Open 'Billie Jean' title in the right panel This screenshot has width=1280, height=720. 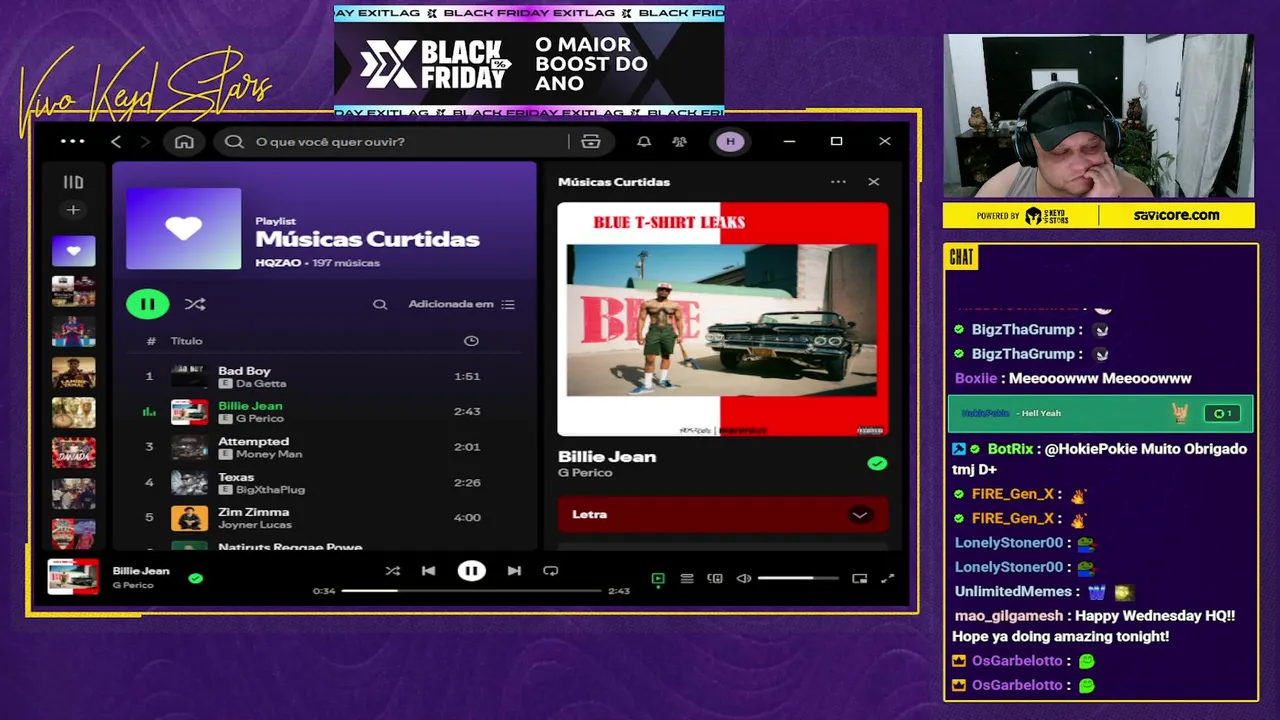point(607,456)
